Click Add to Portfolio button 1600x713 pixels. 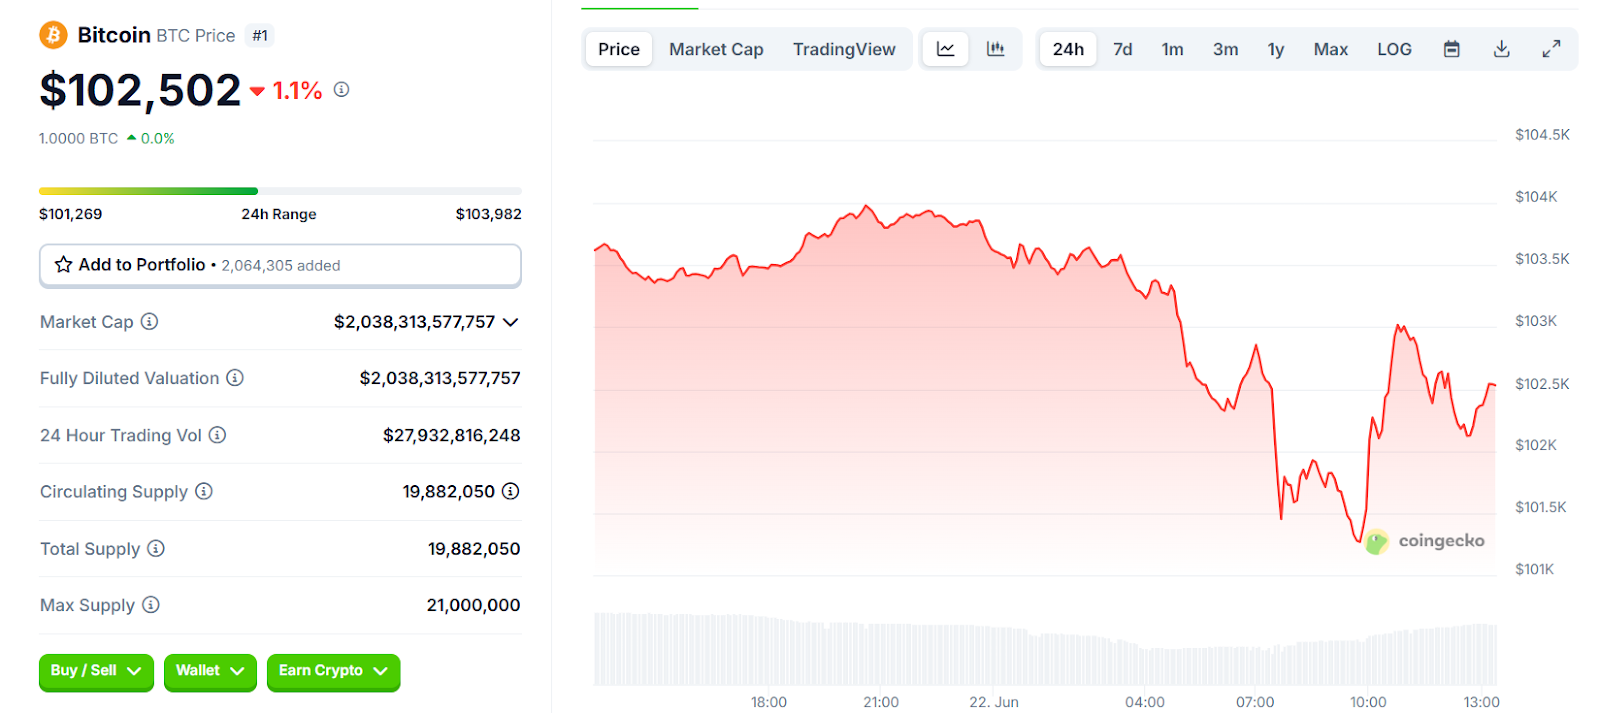click(x=280, y=265)
